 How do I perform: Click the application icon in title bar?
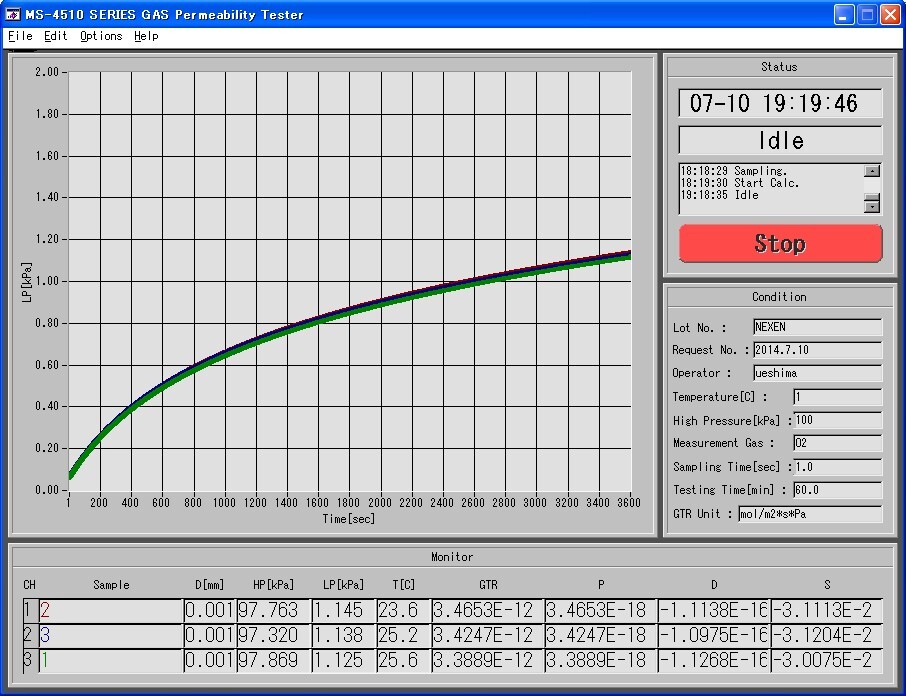pyautogui.click(x=14, y=15)
